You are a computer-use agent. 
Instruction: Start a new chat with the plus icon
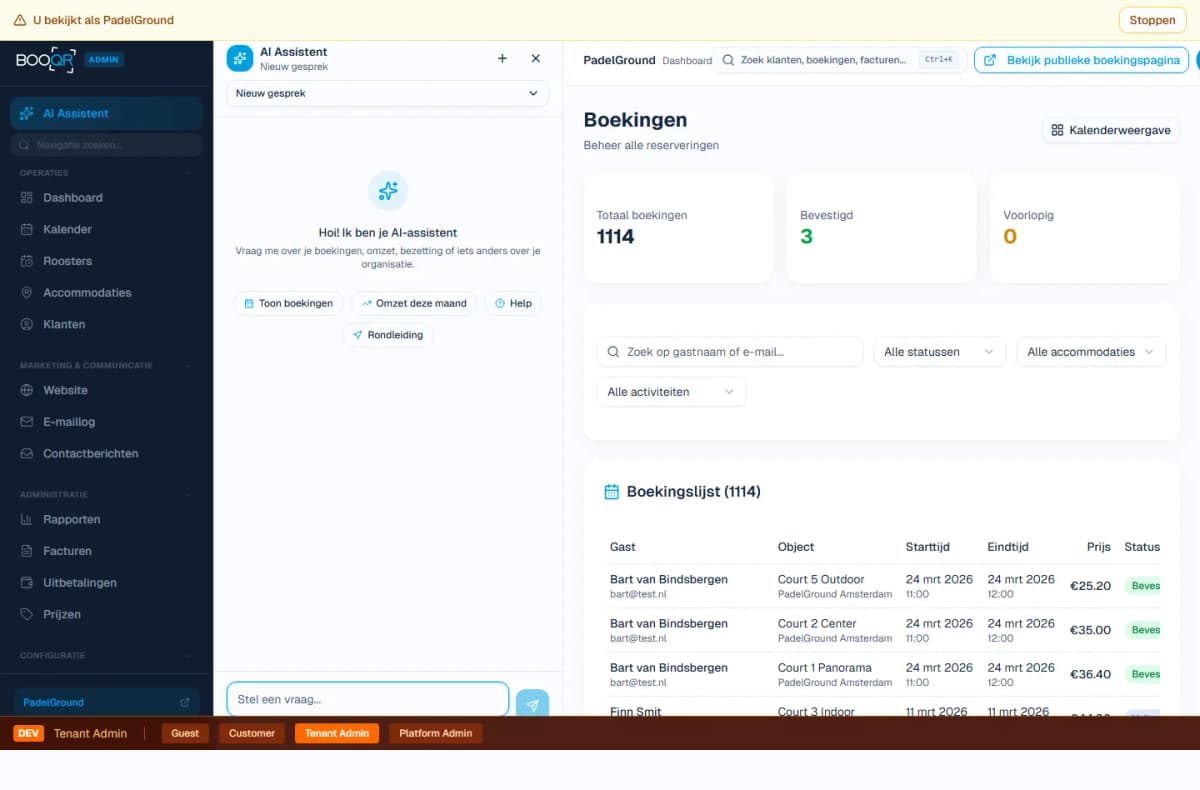pos(502,59)
